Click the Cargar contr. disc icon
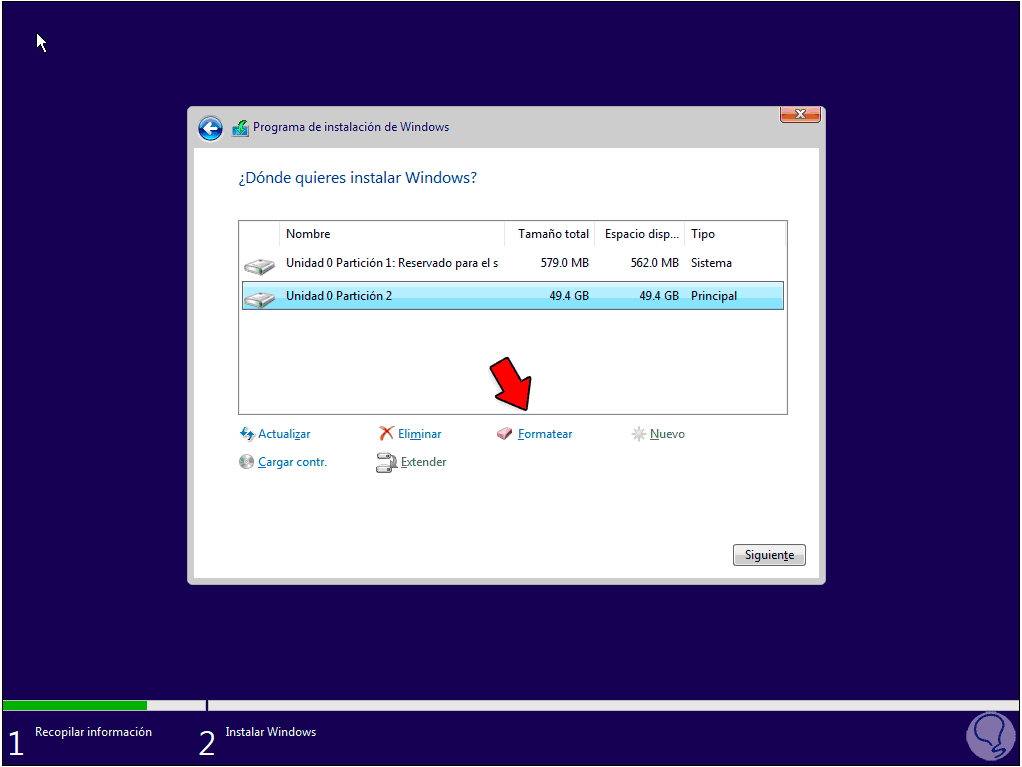Viewport: 1022px width, 767px height. coord(246,461)
